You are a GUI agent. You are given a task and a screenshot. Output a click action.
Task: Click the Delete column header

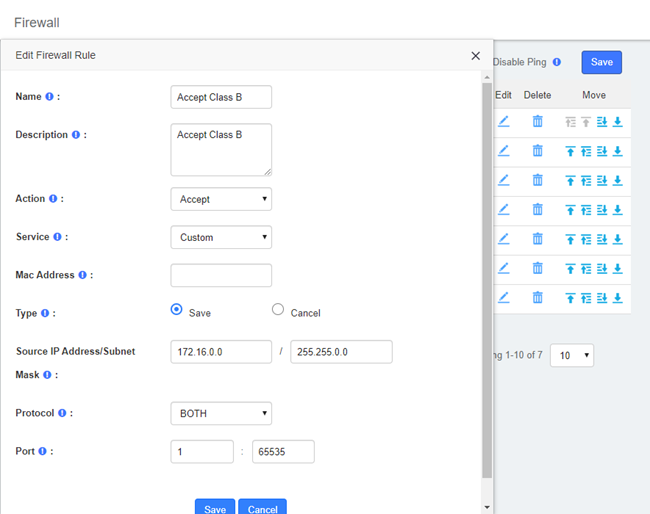[537, 95]
